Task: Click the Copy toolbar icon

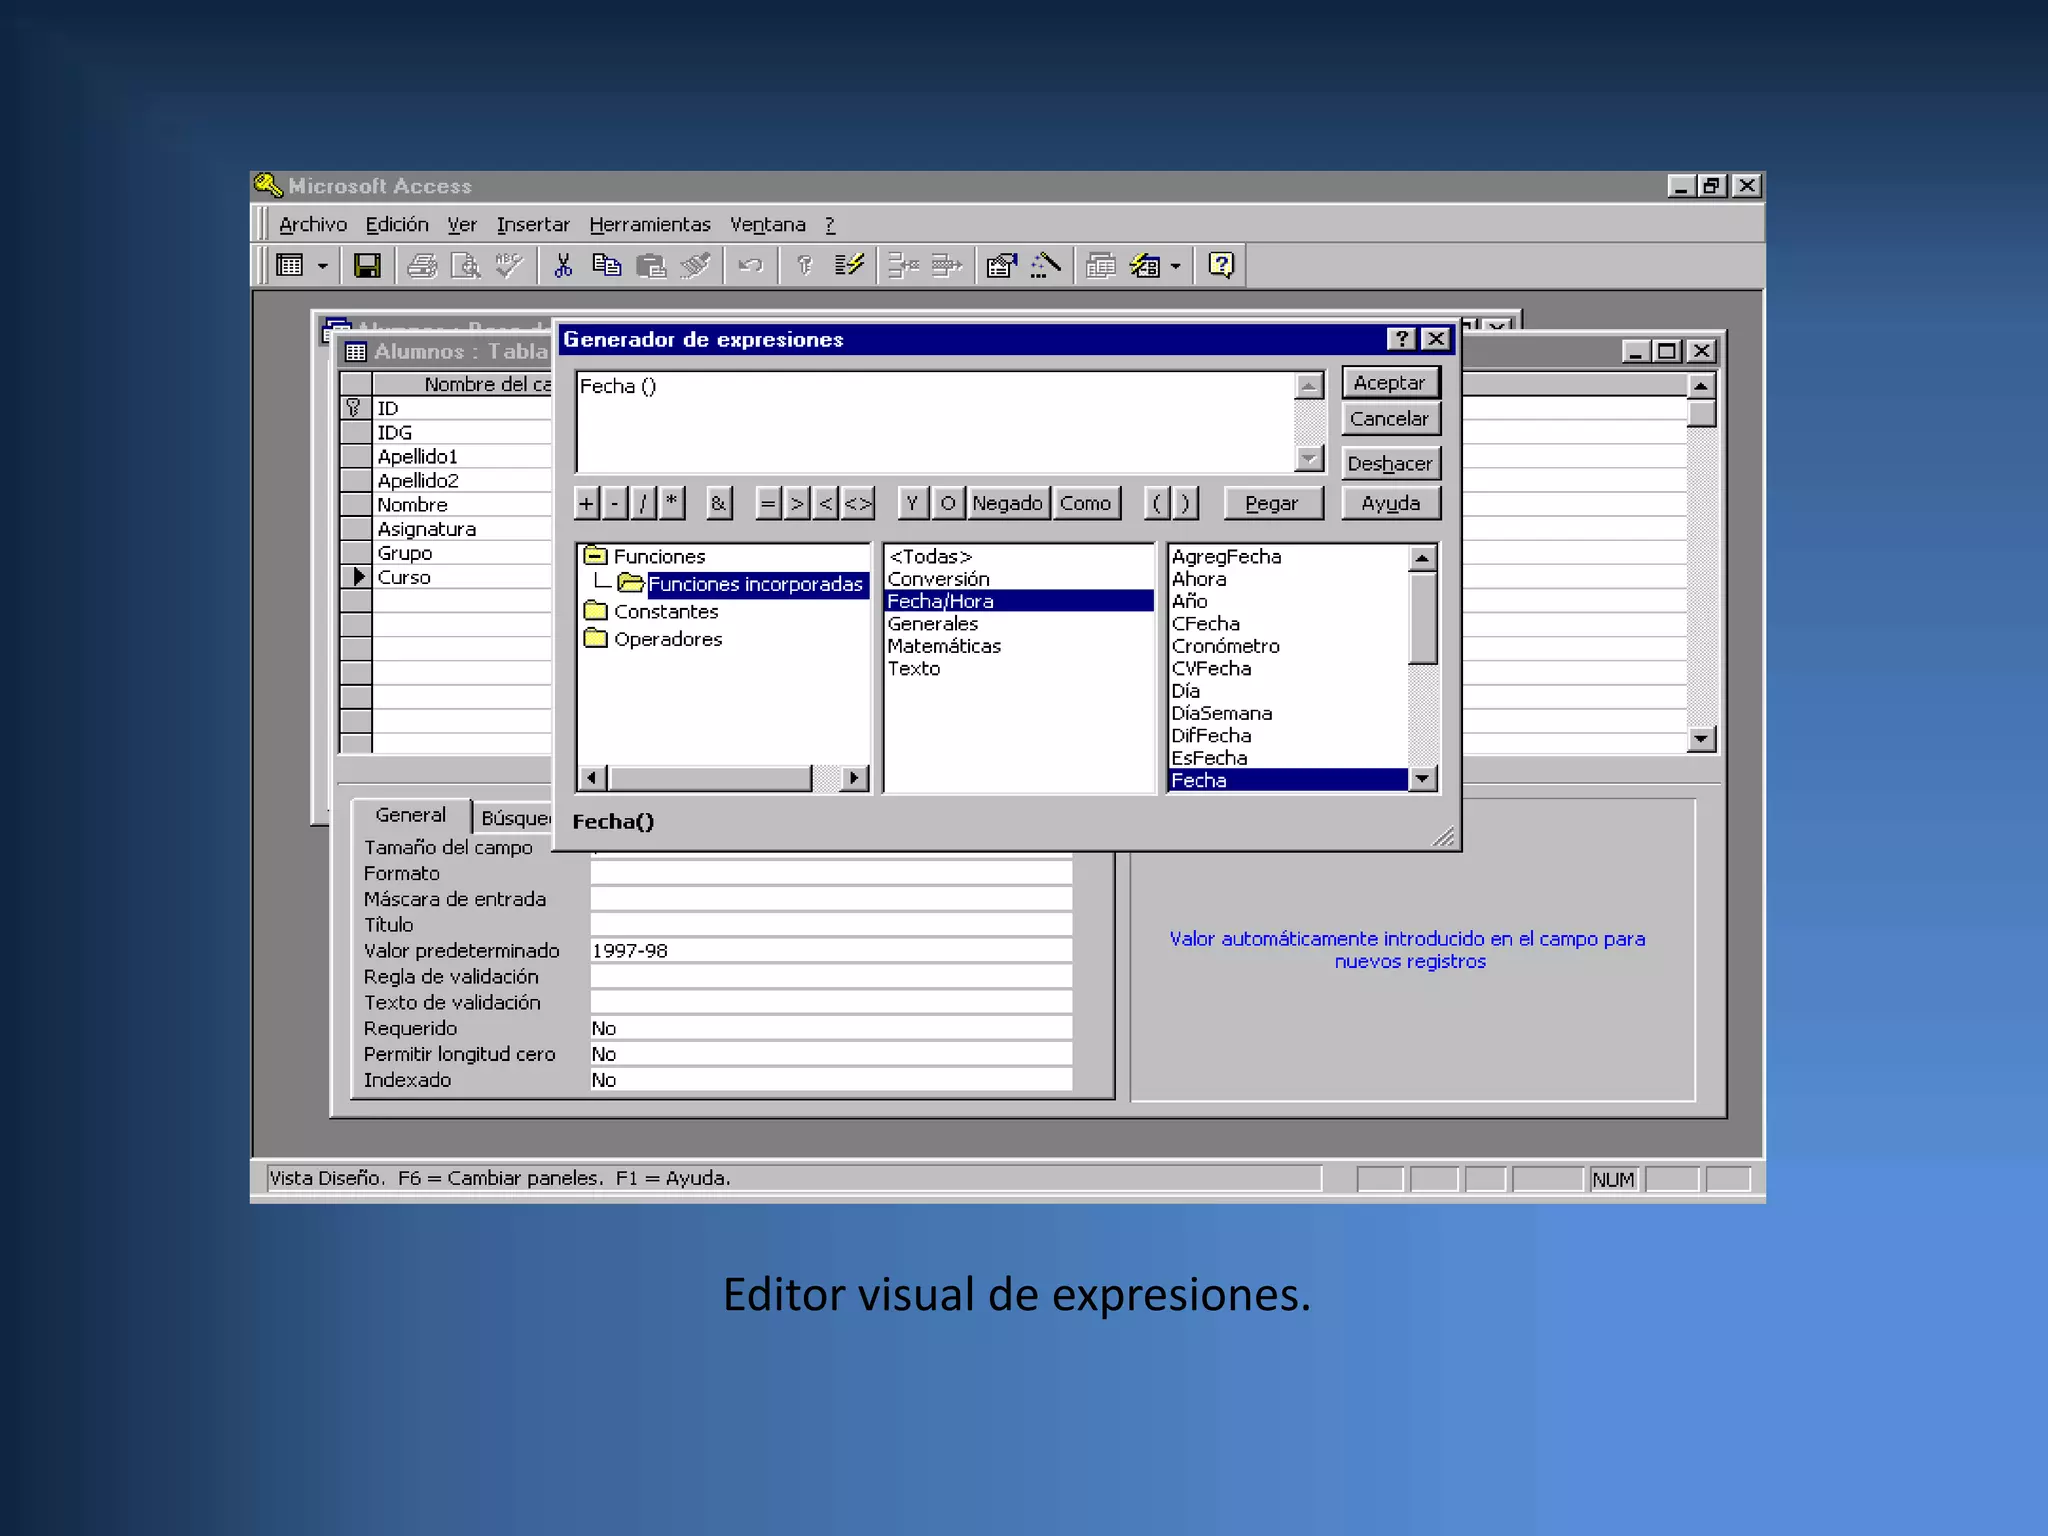Action: [x=606, y=266]
